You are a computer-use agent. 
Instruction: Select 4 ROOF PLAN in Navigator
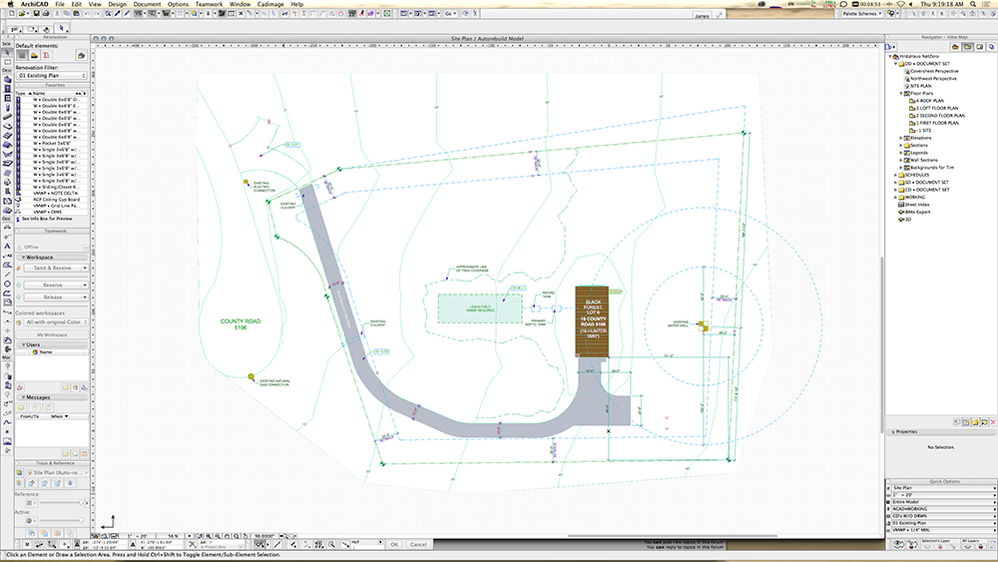[929, 101]
